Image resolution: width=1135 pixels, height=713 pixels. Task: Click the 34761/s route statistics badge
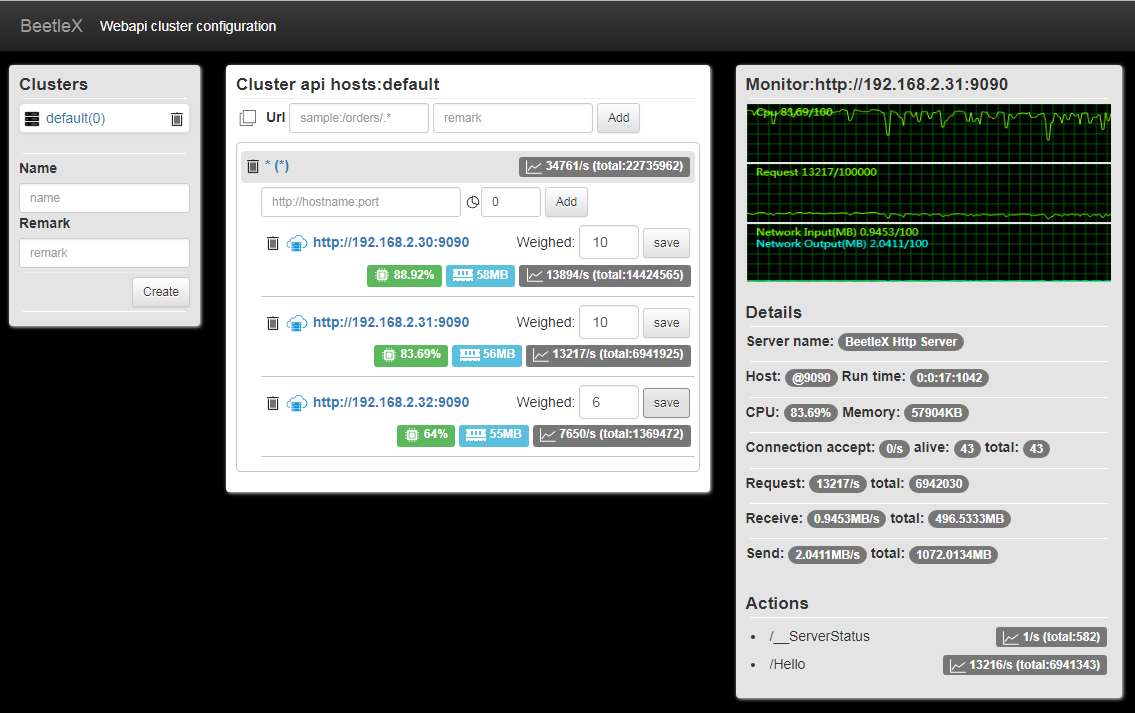605,166
